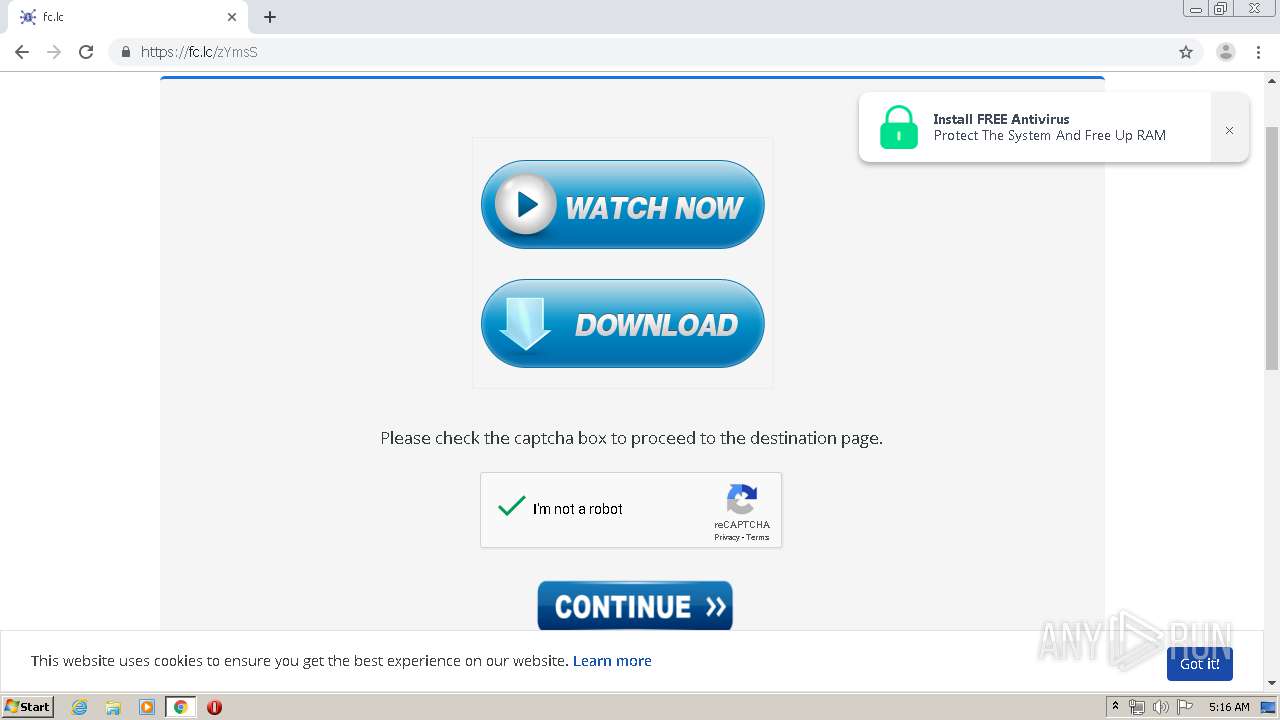Click the 5:16 AM clock
The height and width of the screenshot is (720, 1280).
pyautogui.click(x=1229, y=707)
